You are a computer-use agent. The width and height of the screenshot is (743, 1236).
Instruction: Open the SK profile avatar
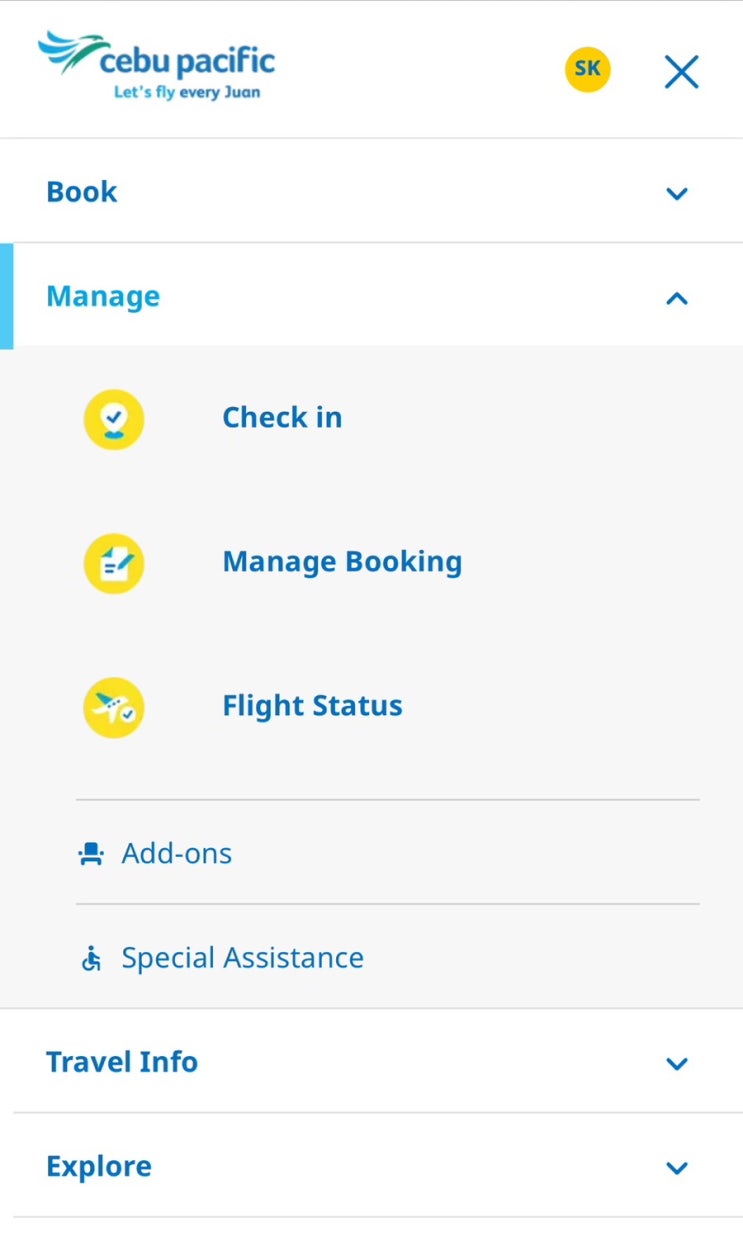587,69
